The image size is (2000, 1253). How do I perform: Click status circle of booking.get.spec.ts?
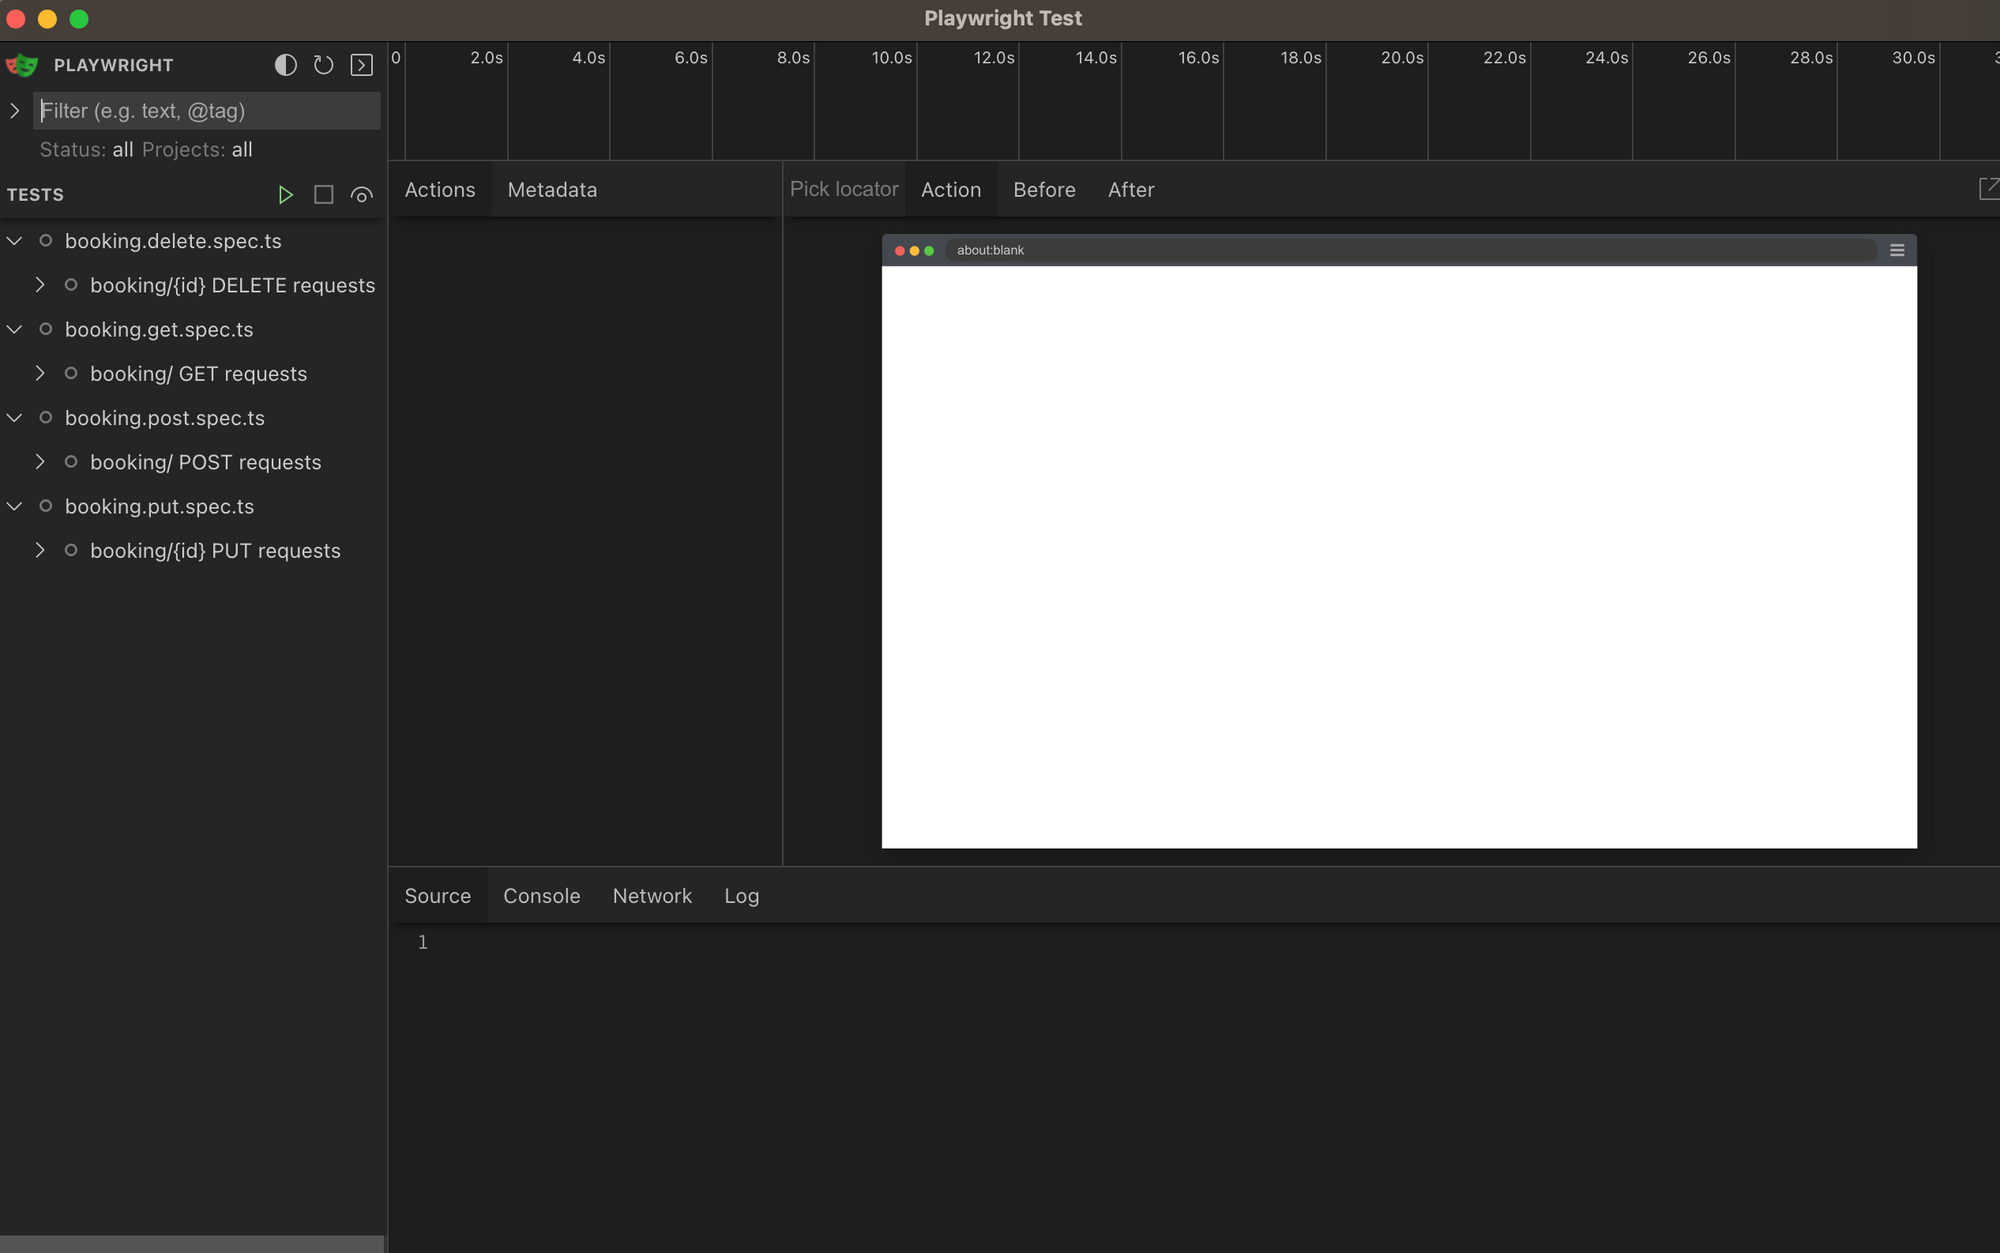pyautogui.click(x=45, y=329)
